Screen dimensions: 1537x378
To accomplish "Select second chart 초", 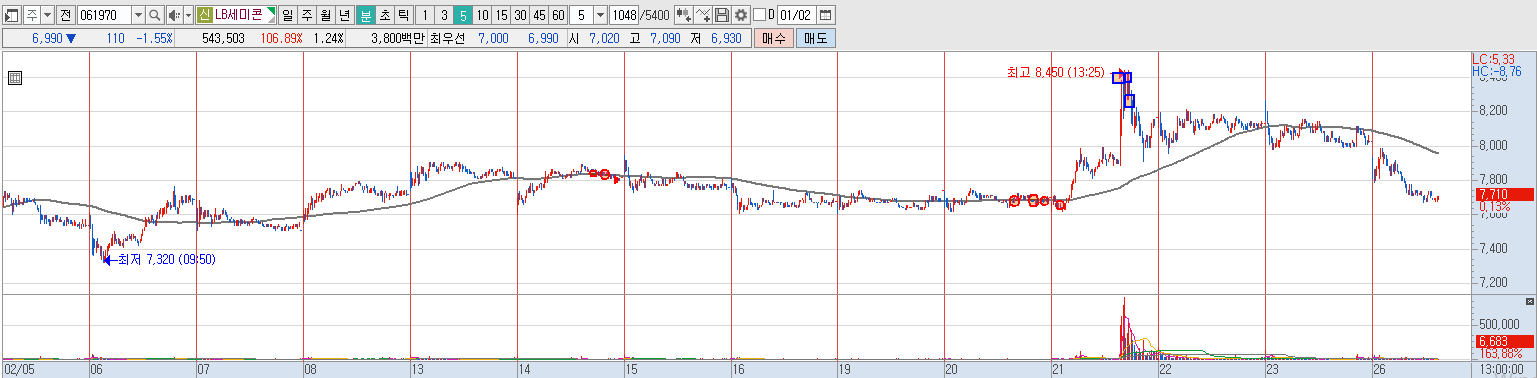I will (x=384, y=15).
